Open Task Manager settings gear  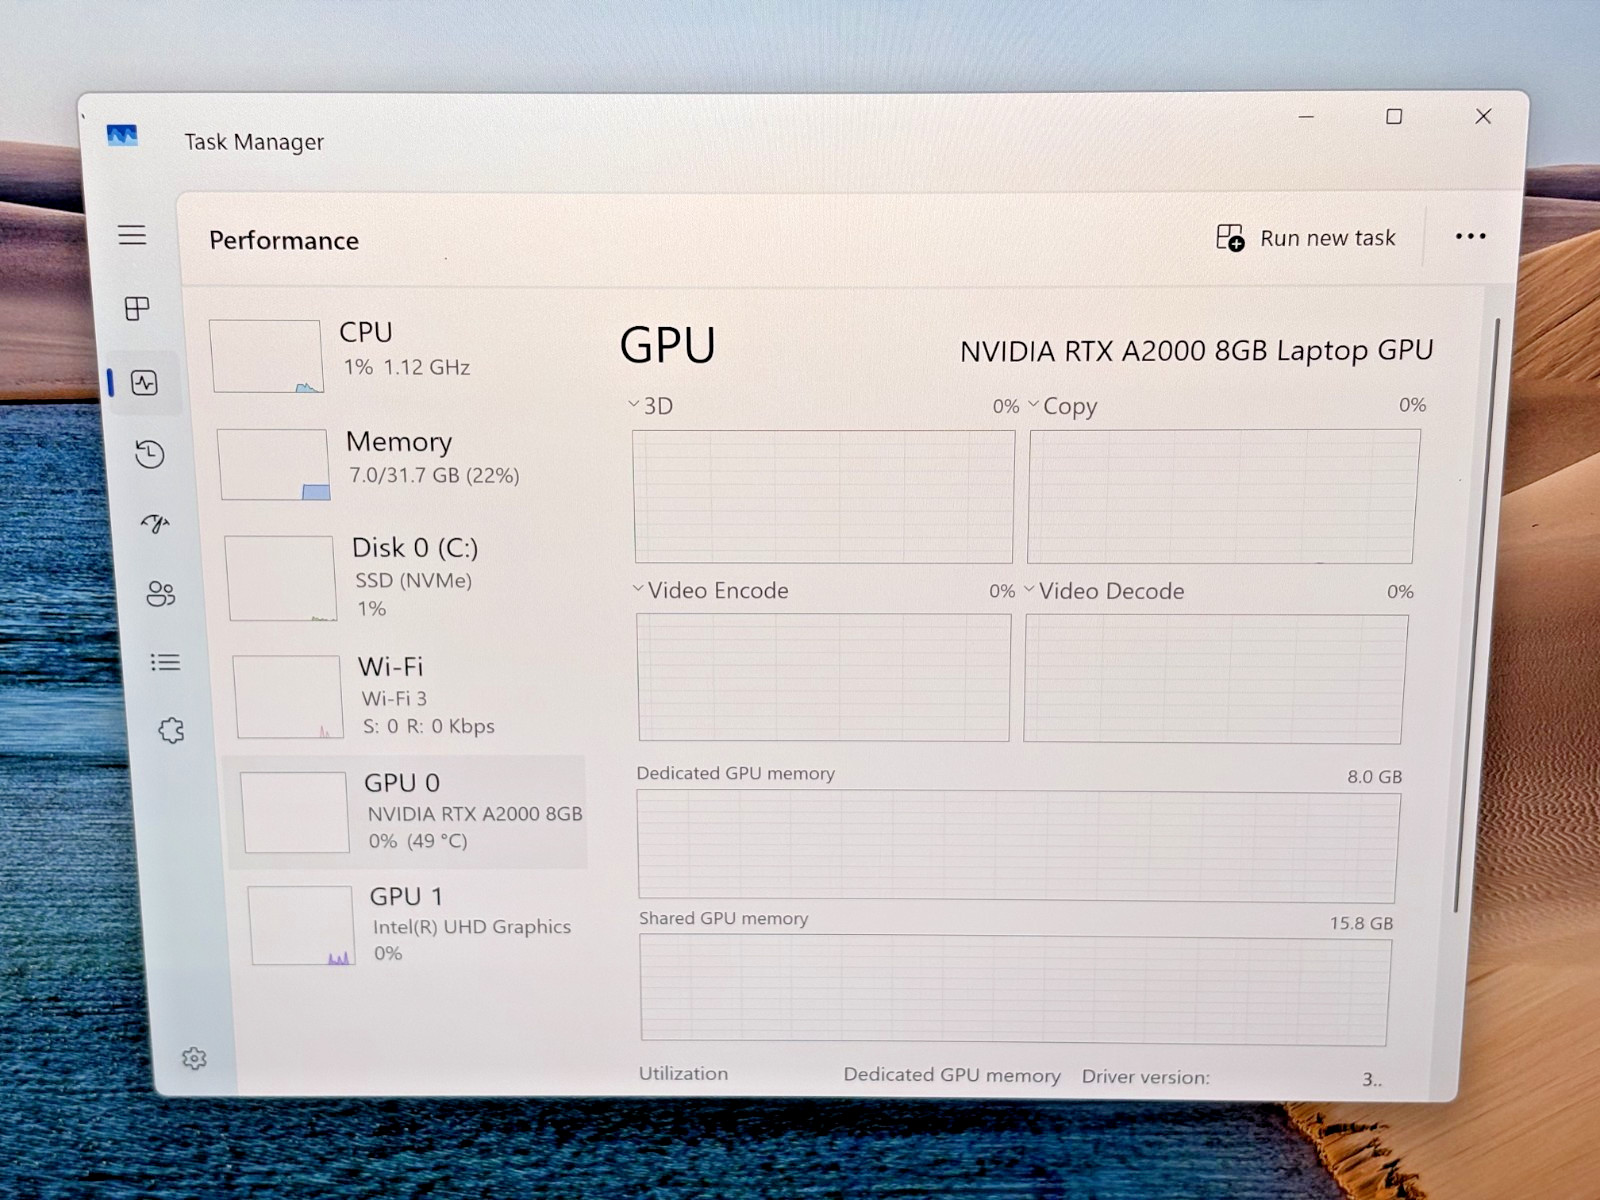pos(194,1058)
